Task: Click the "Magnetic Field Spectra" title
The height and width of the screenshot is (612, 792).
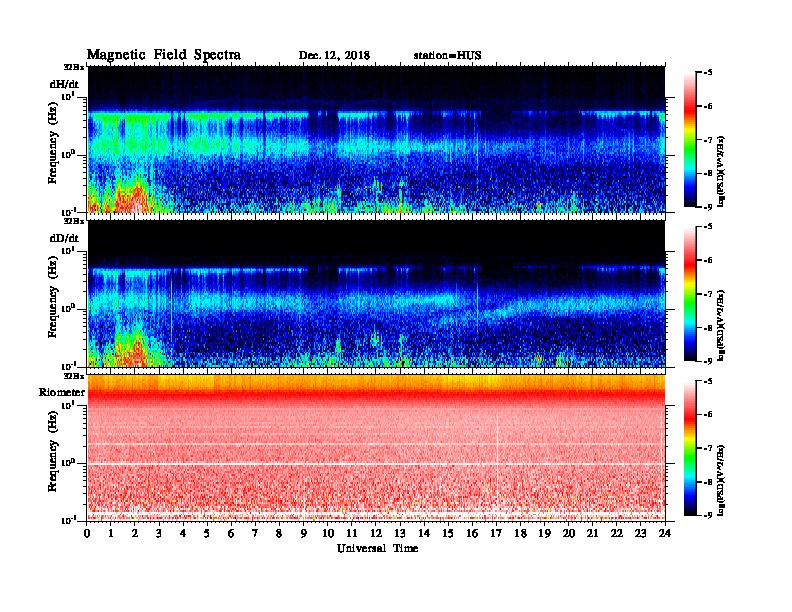Action: coord(164,55)
